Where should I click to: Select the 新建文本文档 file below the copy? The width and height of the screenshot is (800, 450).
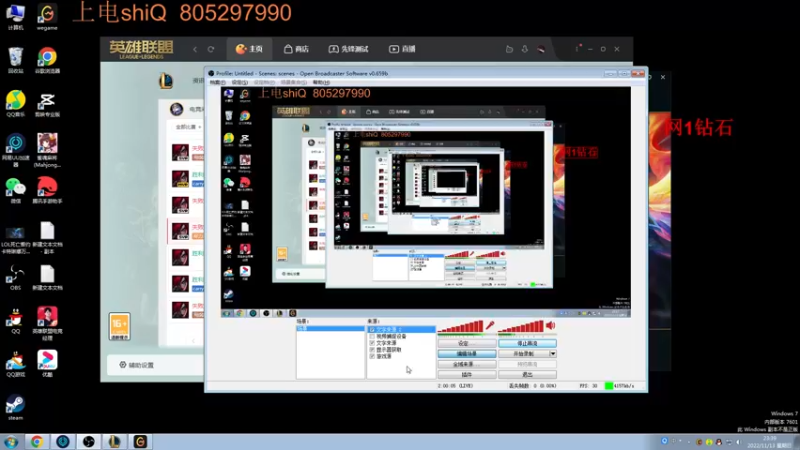tap(47, 278)
